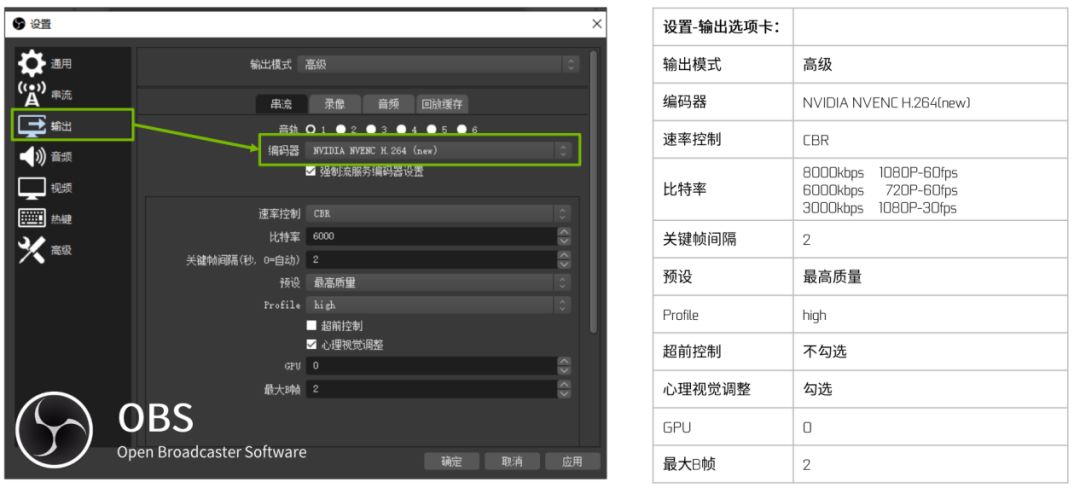Open the Hotkeys (热键) keyboard icon
This screenshot has height=494, width=1080.
pos(31,218)
